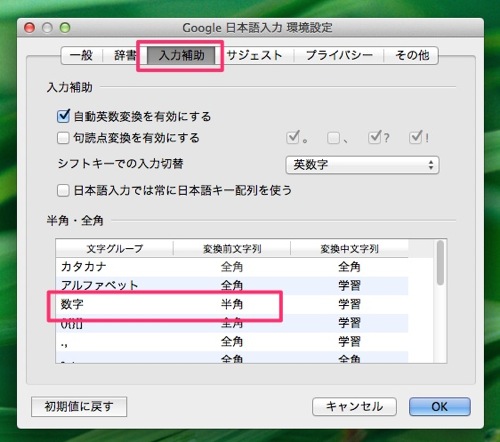Open 変換前文字列 value for アルファベット row
500x442 pixels.
[x=232, y=285]
